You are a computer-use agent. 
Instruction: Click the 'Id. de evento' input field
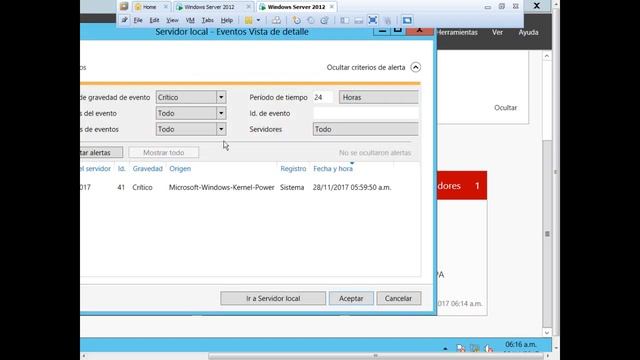click(366, 113)
